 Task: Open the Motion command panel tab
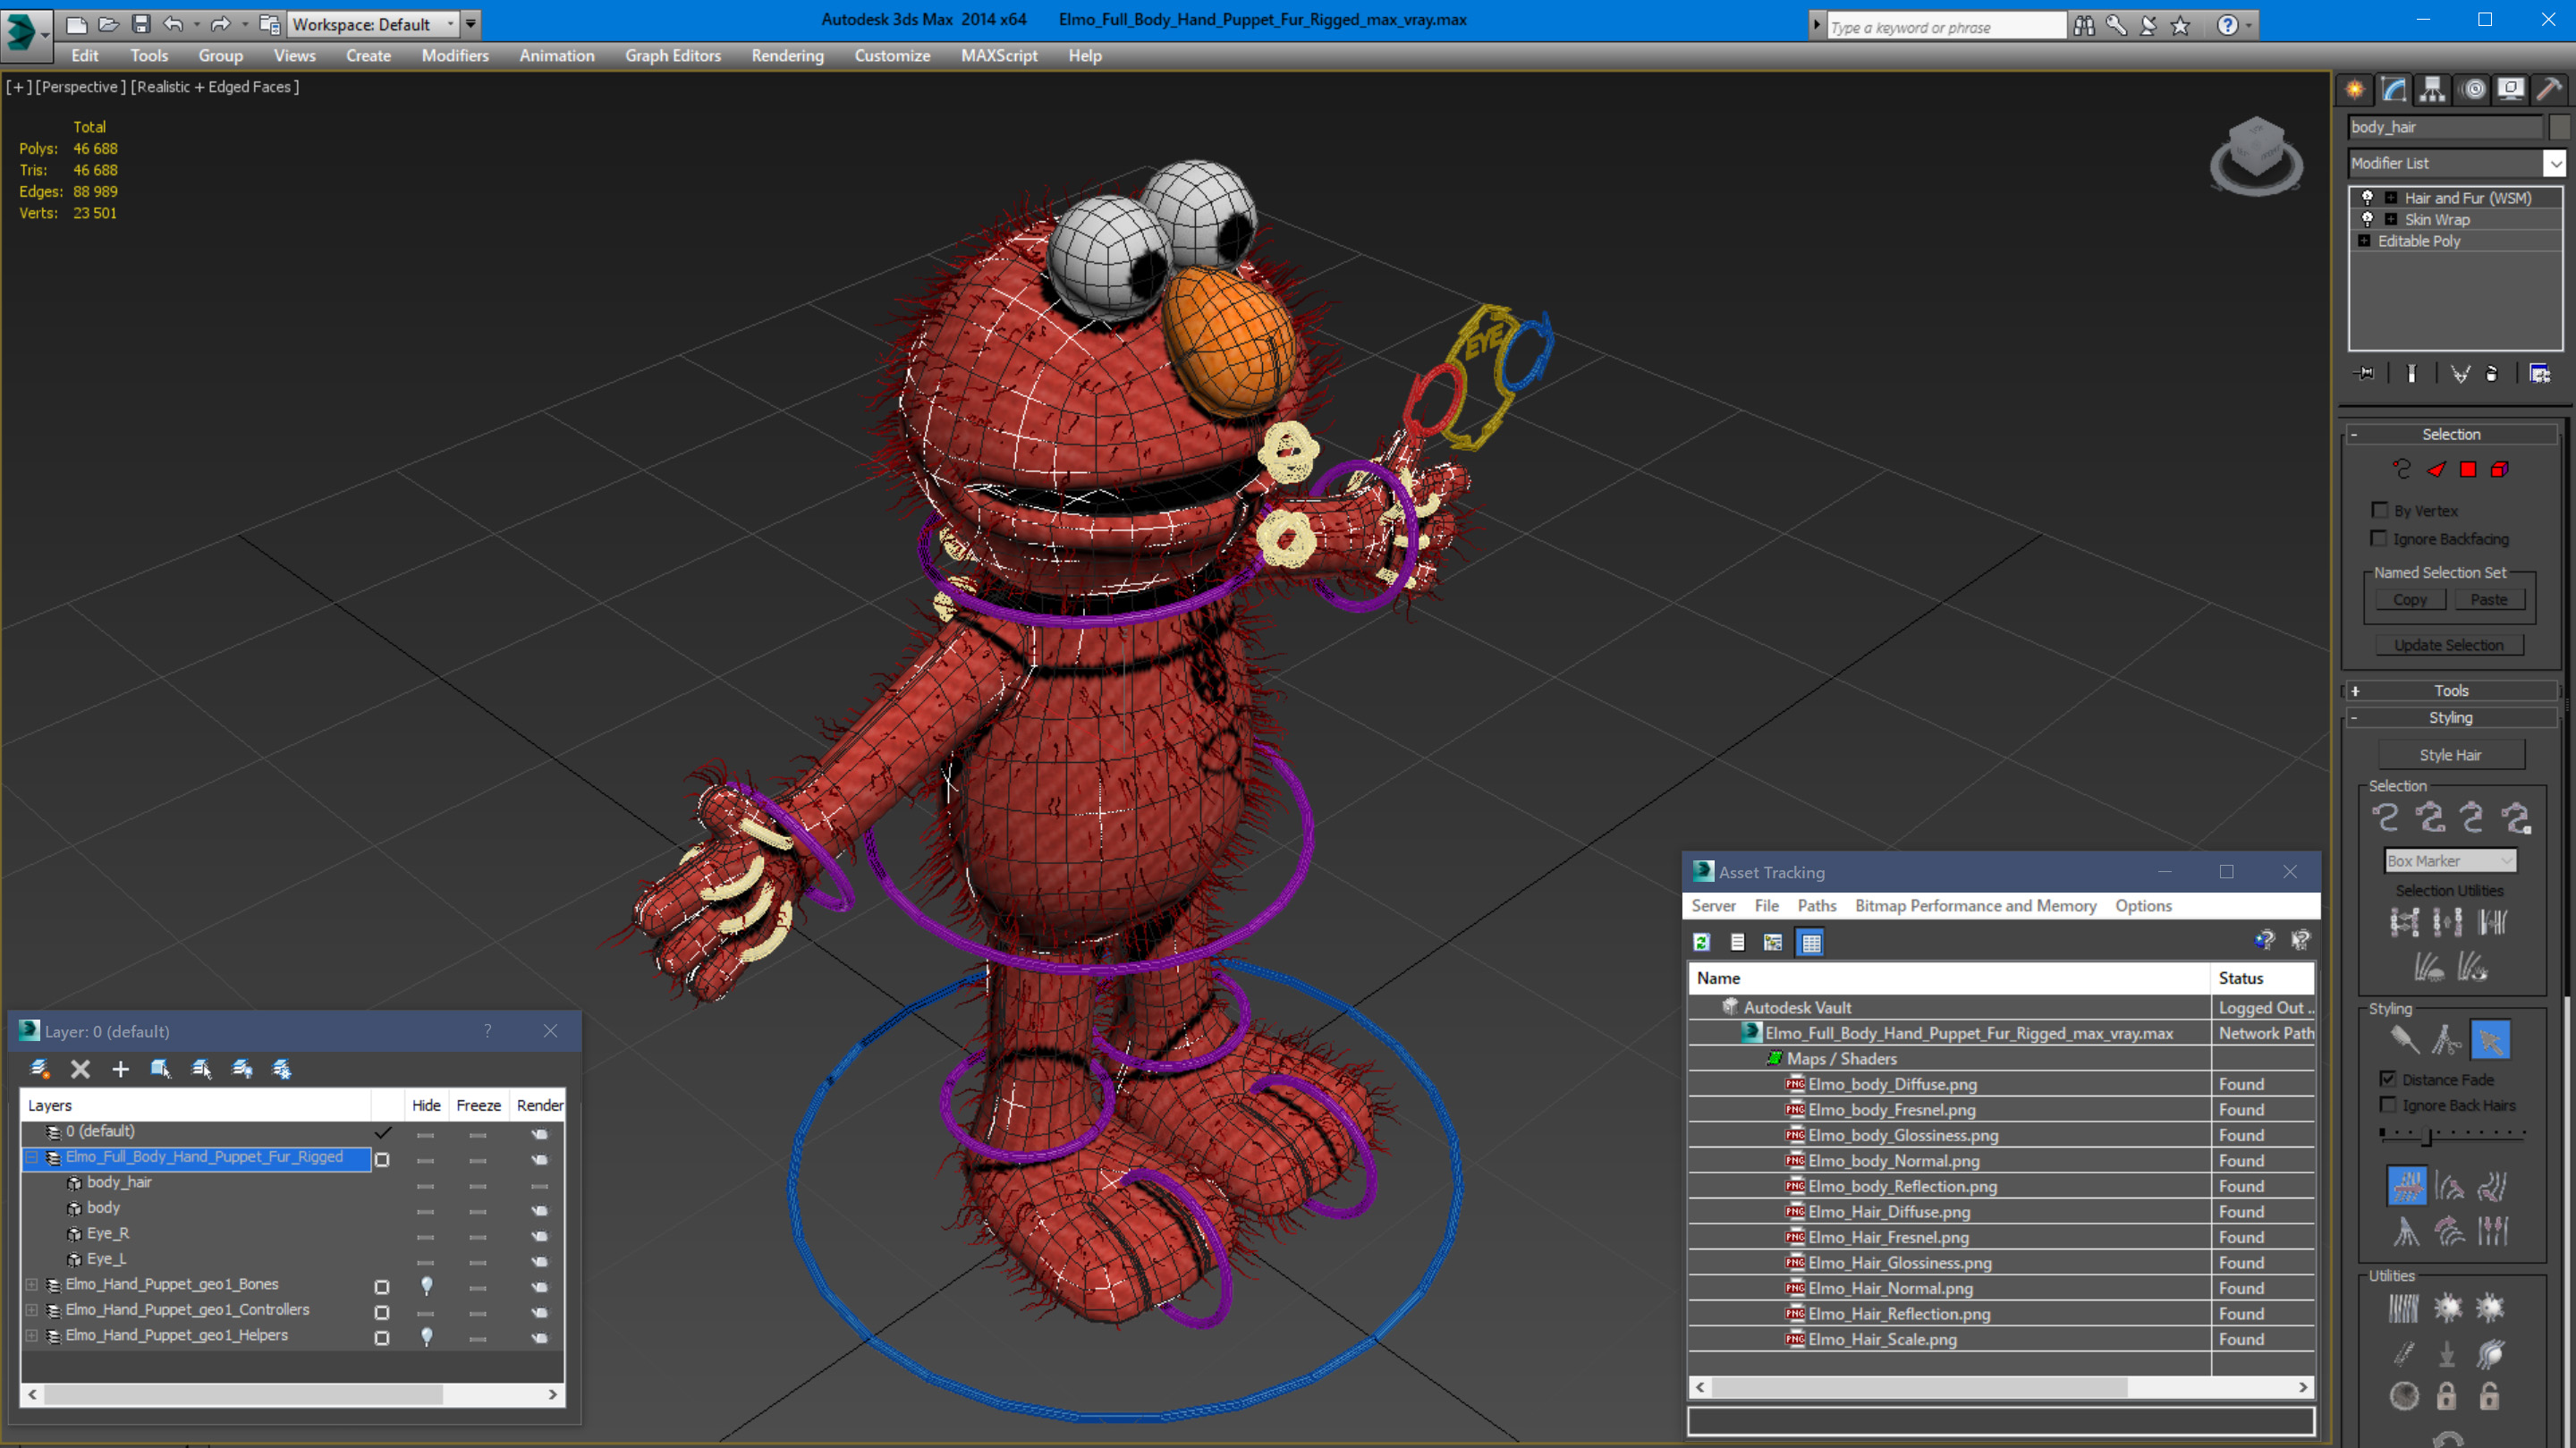click(x=2473, y=90)
